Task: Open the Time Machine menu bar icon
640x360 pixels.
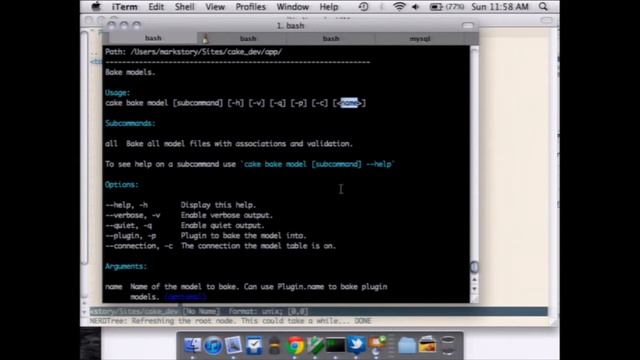Action: coord(363,7)
